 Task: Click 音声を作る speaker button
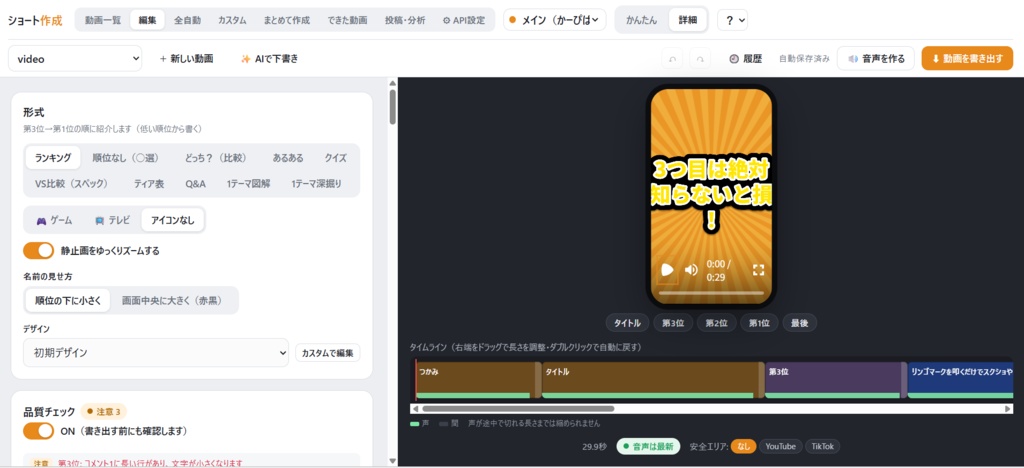(876, 59)
